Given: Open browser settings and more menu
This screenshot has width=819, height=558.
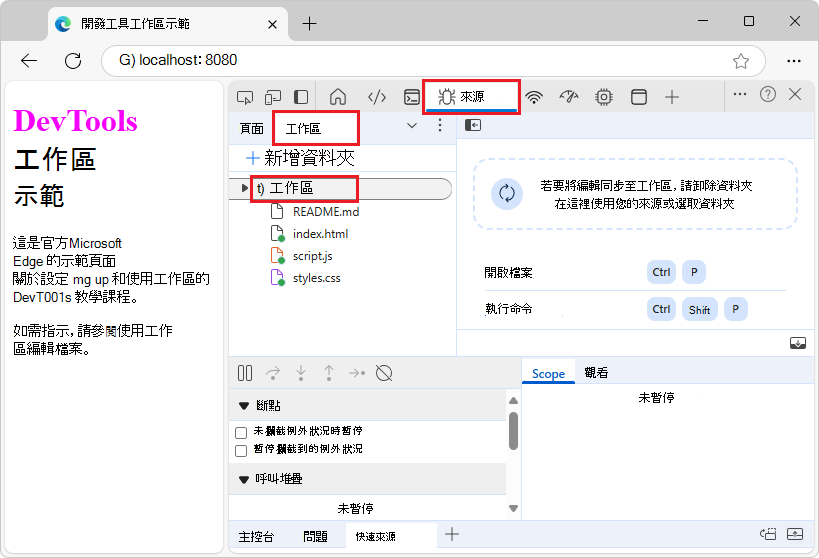Looking at the screenshot, I should tap(794, 61).
